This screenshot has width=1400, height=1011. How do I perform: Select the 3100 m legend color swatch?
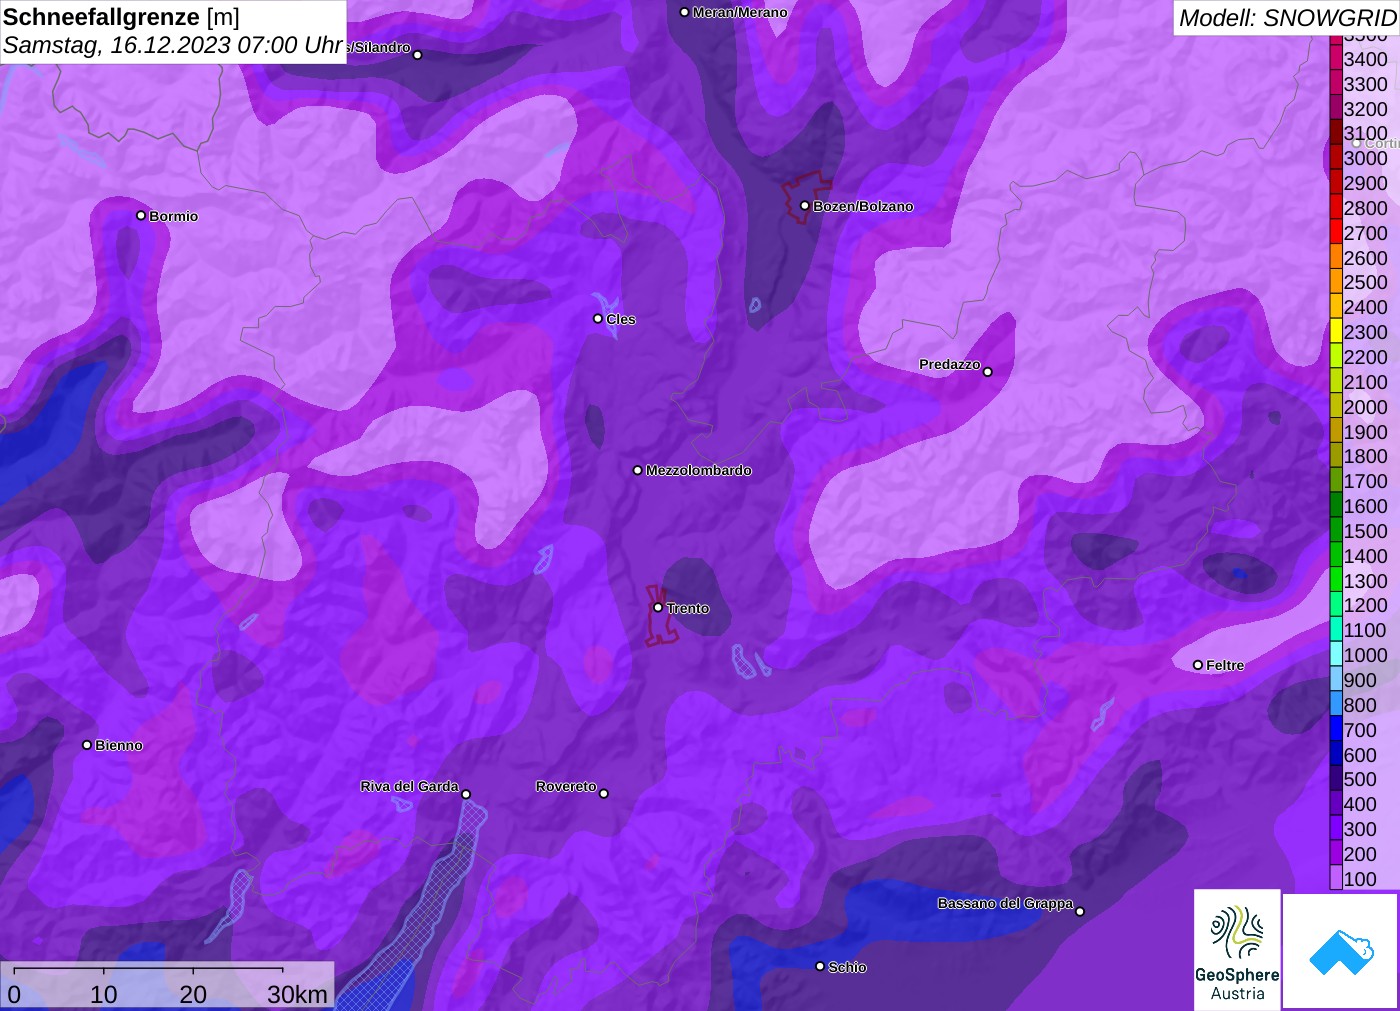click(x=1336, y=132)
